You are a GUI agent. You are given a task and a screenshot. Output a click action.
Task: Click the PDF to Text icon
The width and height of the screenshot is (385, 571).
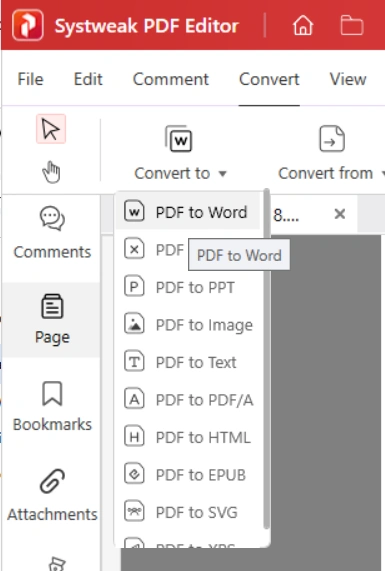pyautogui.click(x=134, y=362)
